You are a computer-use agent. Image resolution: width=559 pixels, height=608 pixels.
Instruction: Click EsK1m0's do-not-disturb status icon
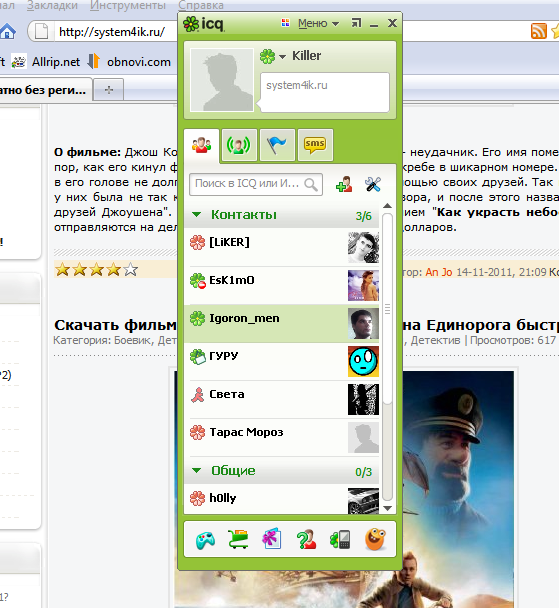[x=197, y=280]
